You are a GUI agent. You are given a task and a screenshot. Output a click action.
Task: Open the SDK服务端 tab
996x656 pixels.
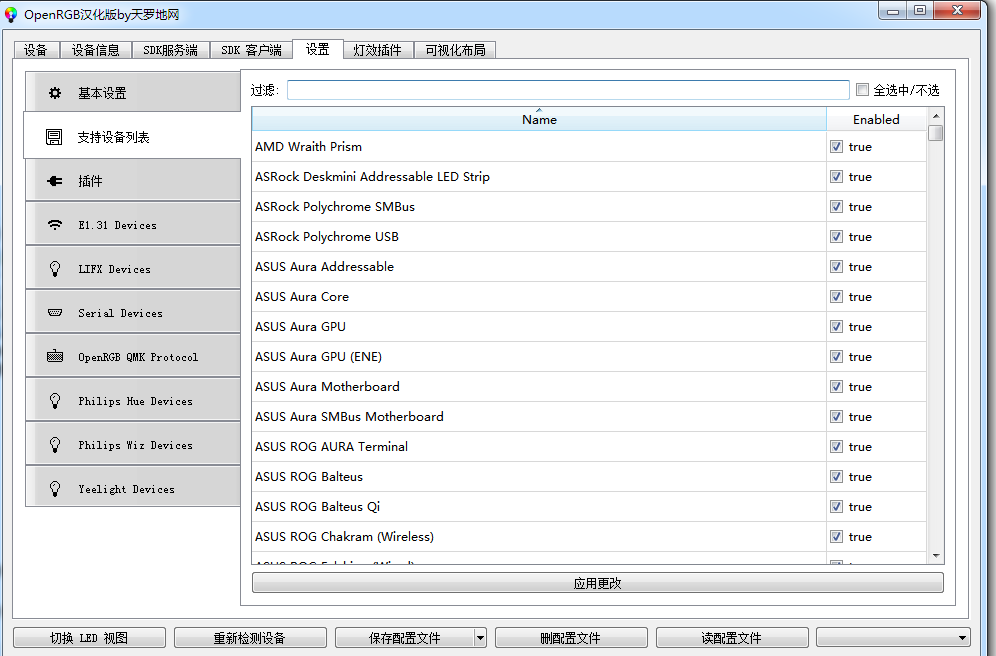[170, 50]
